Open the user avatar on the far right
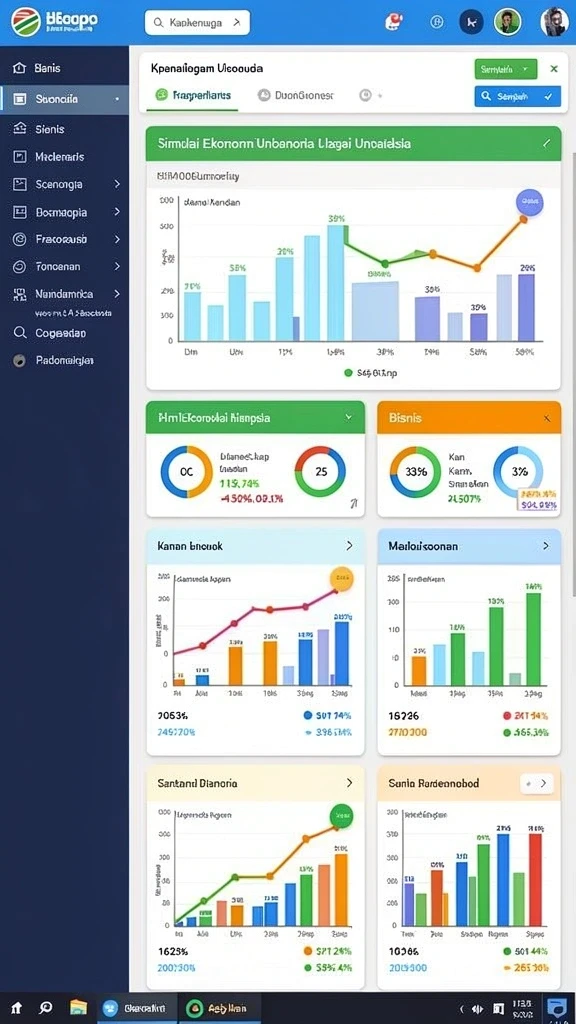The width and height of the screenshot is (576, 1024). click(554, 22)
